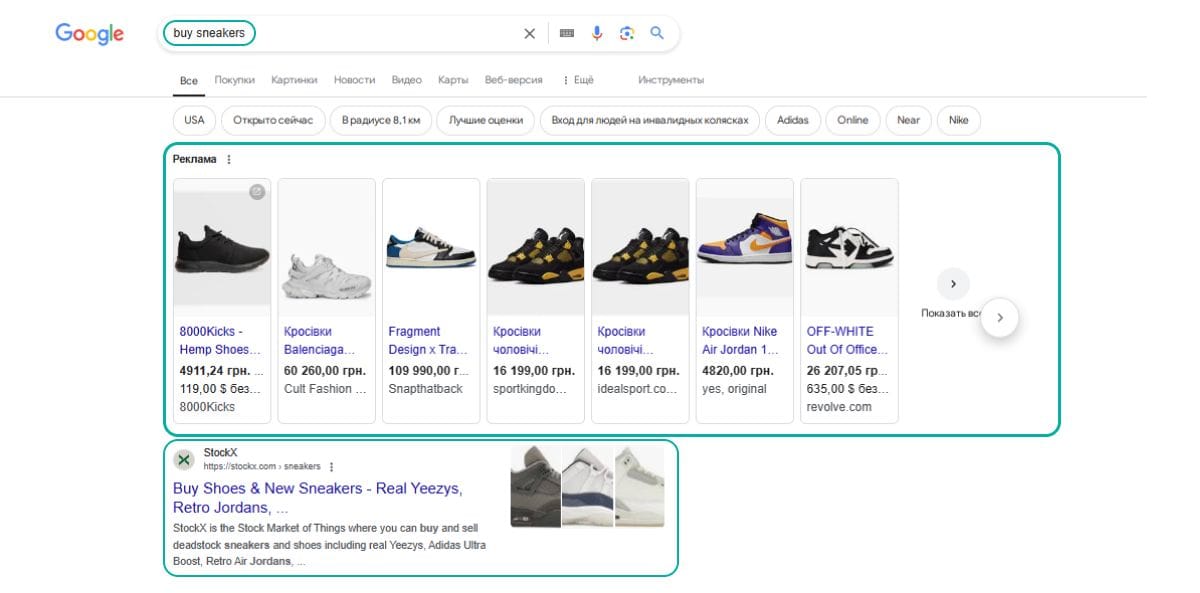The width and height of the screenshot is (1200, 593).
Task: Click seller name Cult Fashion
Action: coord(323,388)
